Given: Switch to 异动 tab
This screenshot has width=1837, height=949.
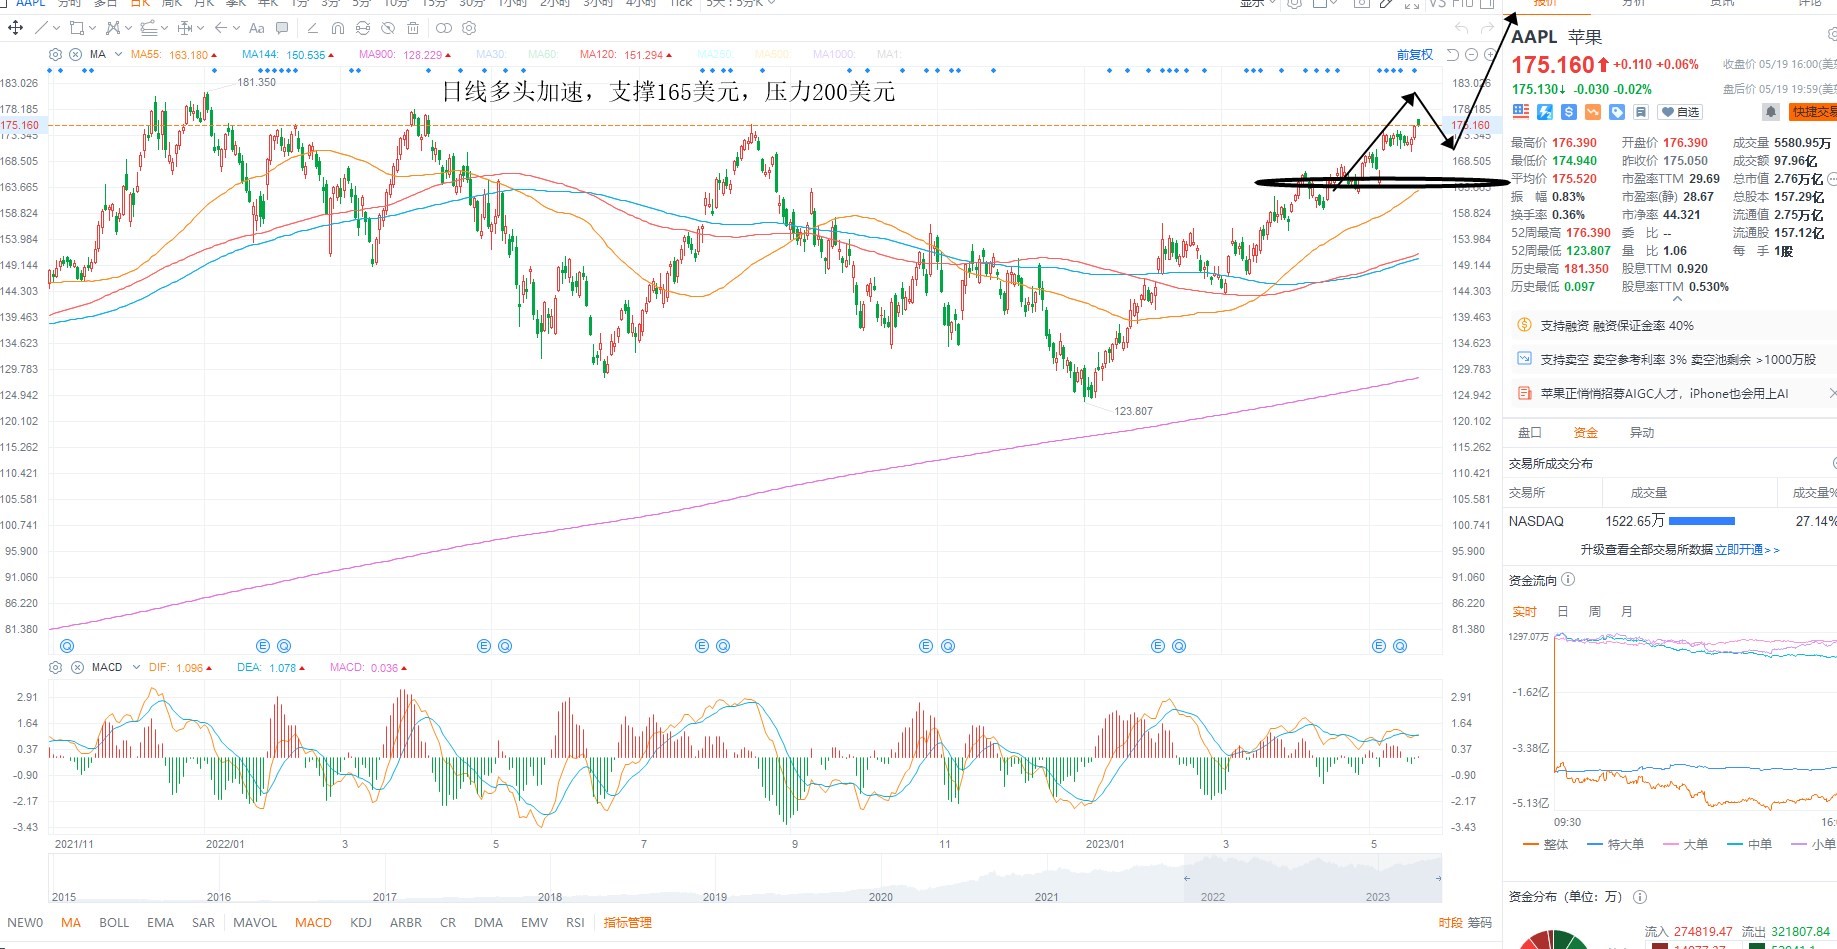Looking at the screenshot, I should (1642, 433).
